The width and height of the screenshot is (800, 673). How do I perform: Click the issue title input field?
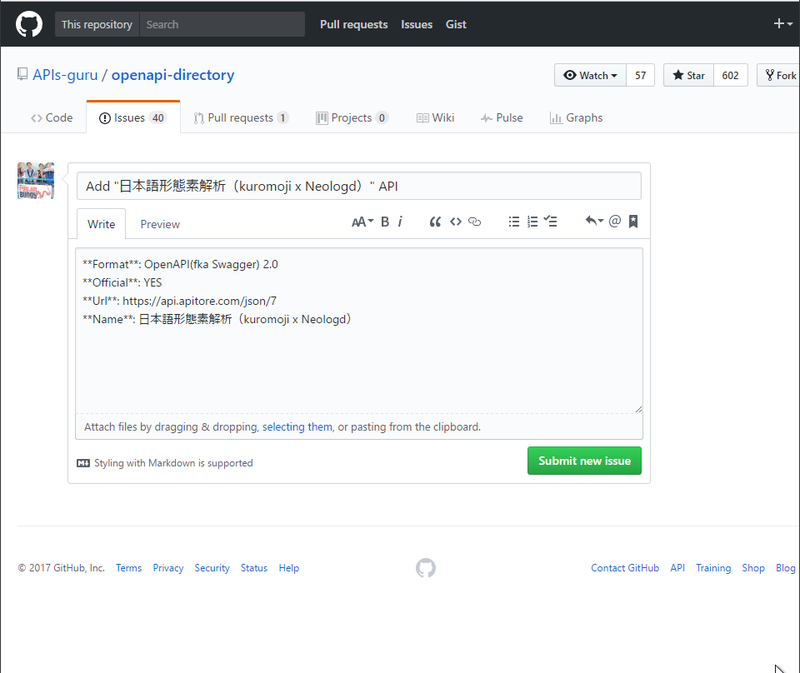tap(359, 186)
